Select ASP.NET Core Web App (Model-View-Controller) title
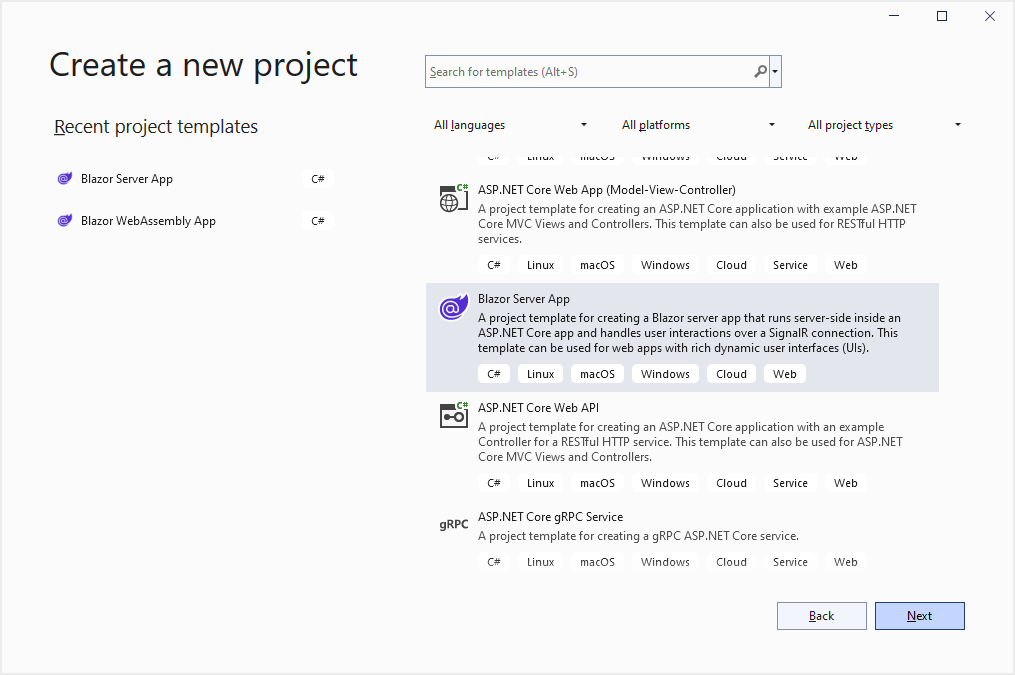This screenshot has width=1015, height=675. (606, 190)
